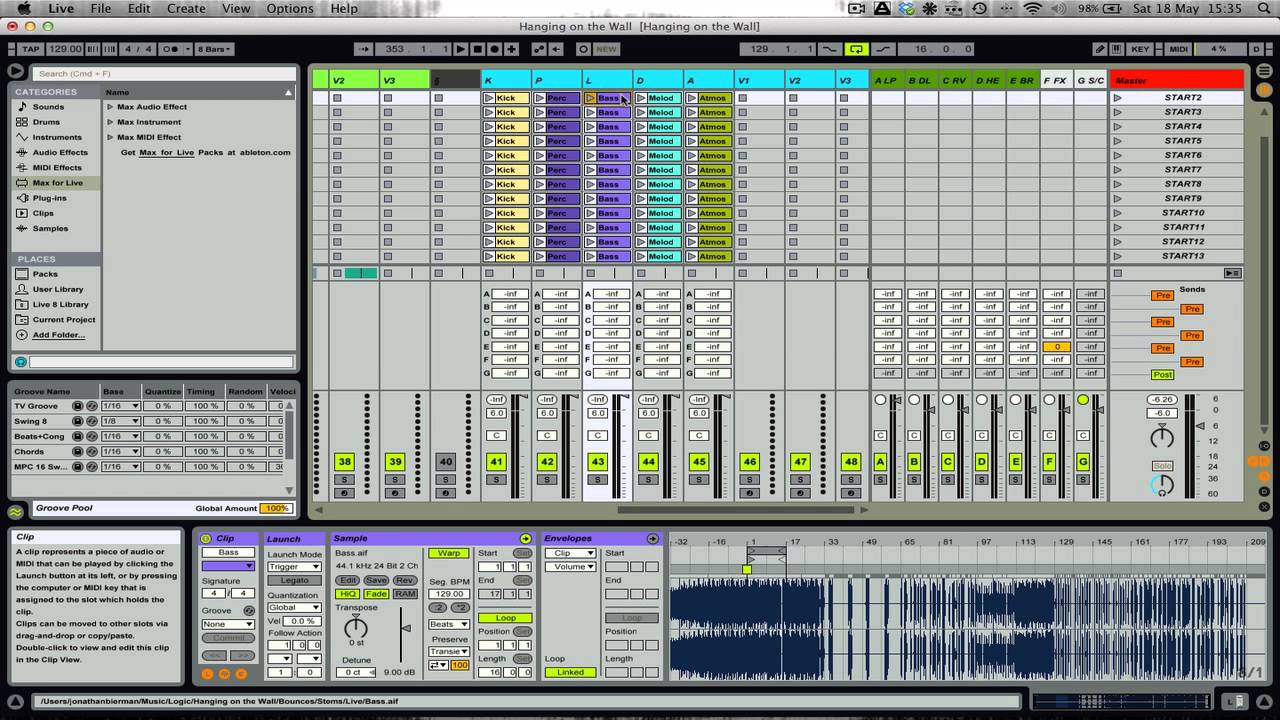Click the Follow arrow button in transport

tap(364, 49)
